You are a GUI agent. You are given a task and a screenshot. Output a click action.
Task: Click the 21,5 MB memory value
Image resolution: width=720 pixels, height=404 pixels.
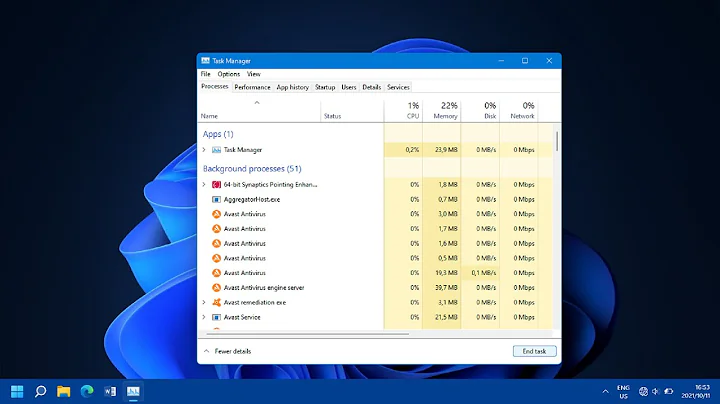tap(446, 317)
